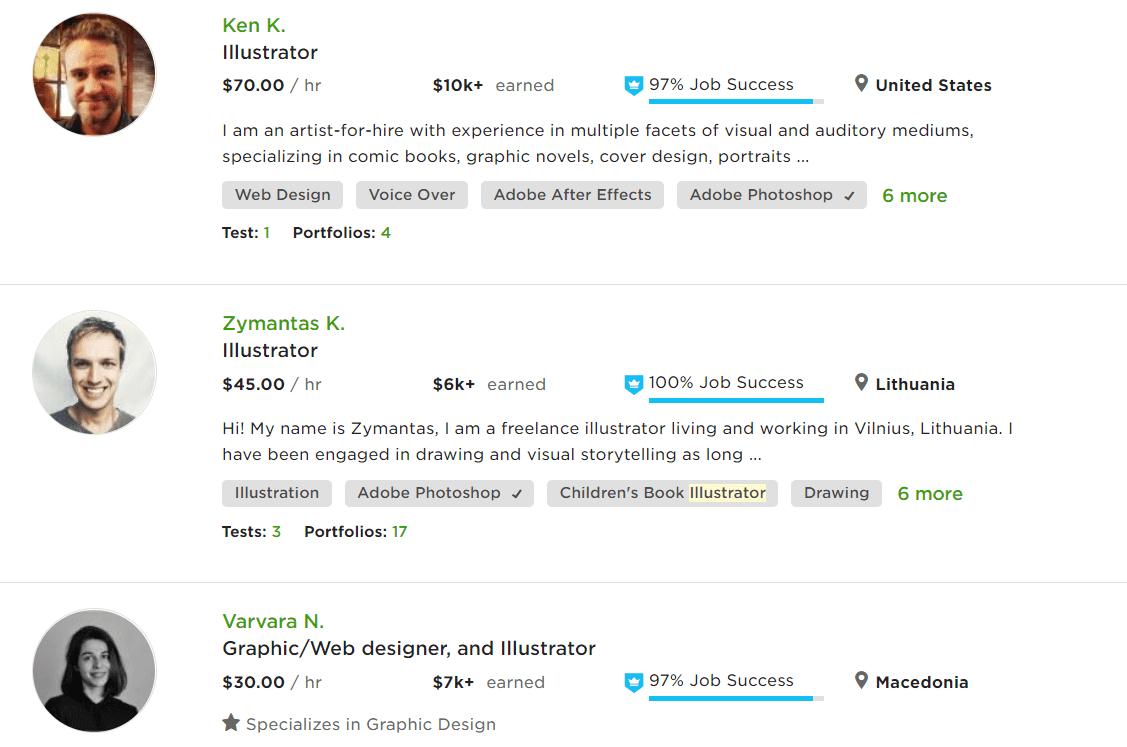1127x747 pixels.
Task: Click the location pin beside Macedonia
Action: (861, 680)
